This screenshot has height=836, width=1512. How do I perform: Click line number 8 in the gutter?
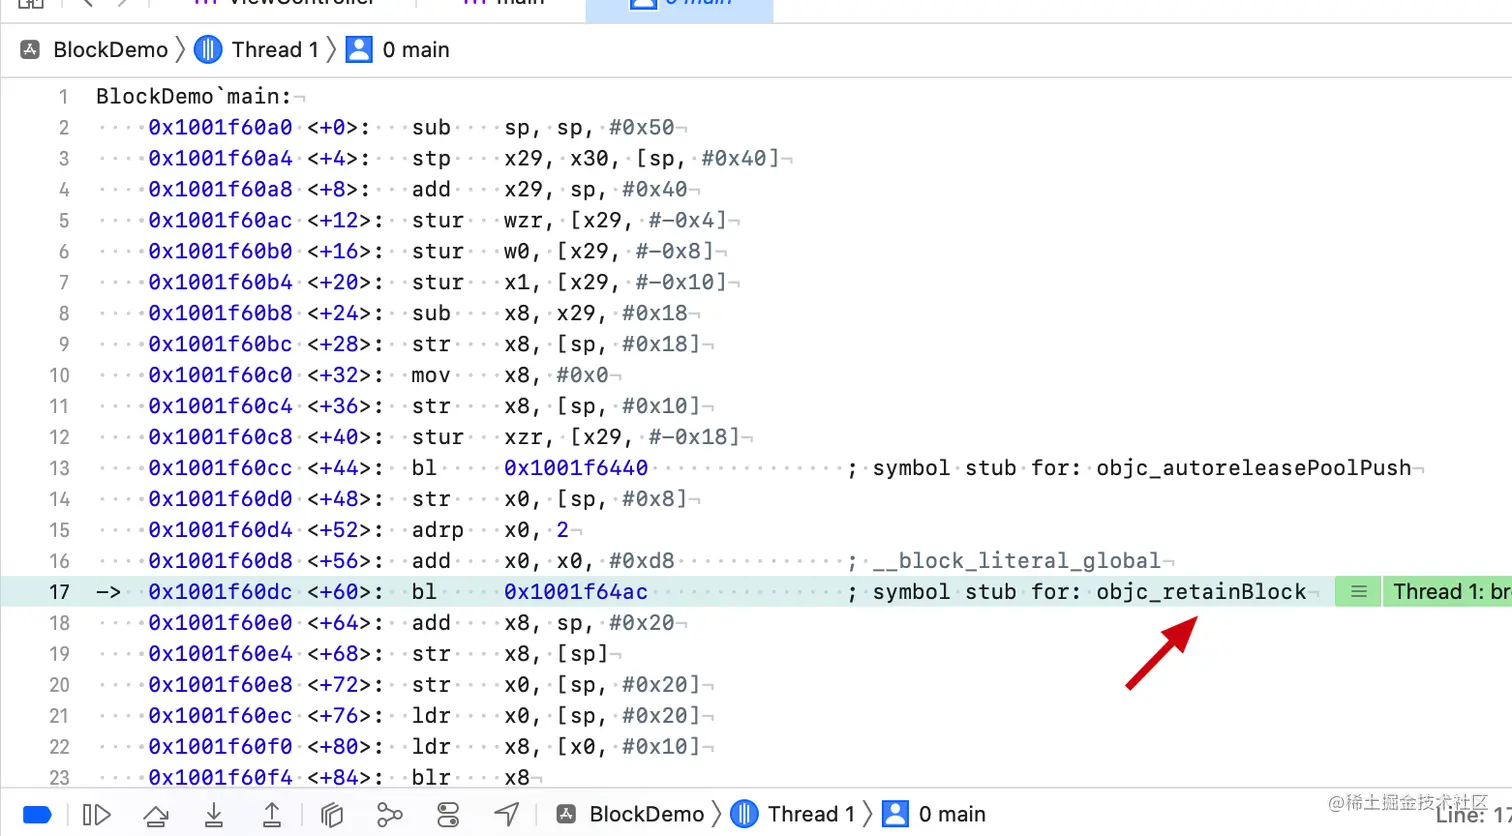[x=63, y=313]
